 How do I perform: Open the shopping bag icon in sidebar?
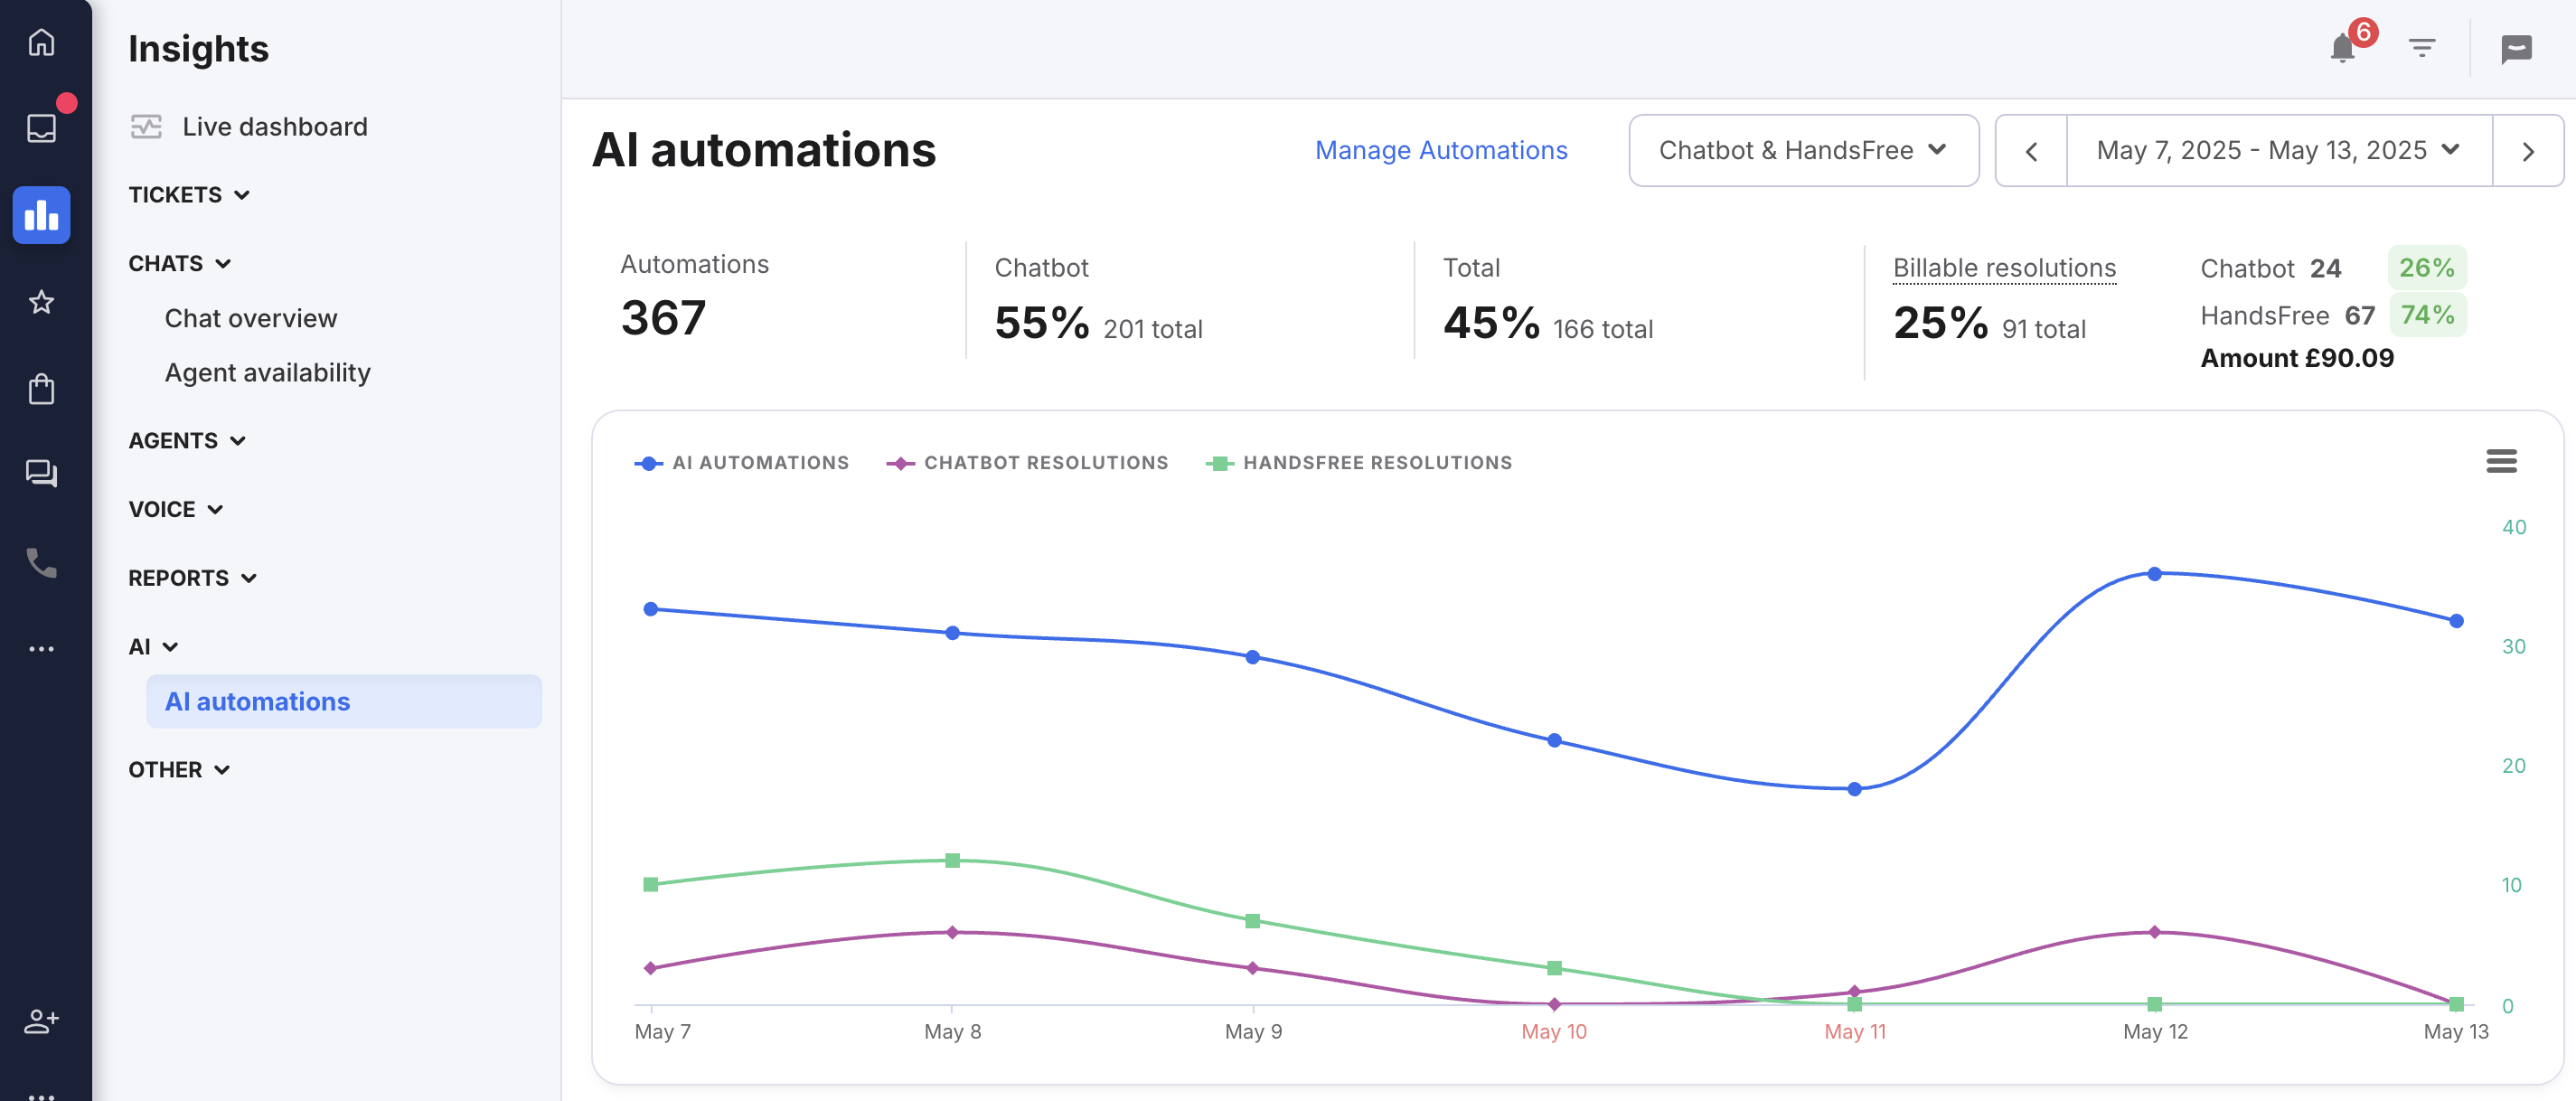pos(41,388)
